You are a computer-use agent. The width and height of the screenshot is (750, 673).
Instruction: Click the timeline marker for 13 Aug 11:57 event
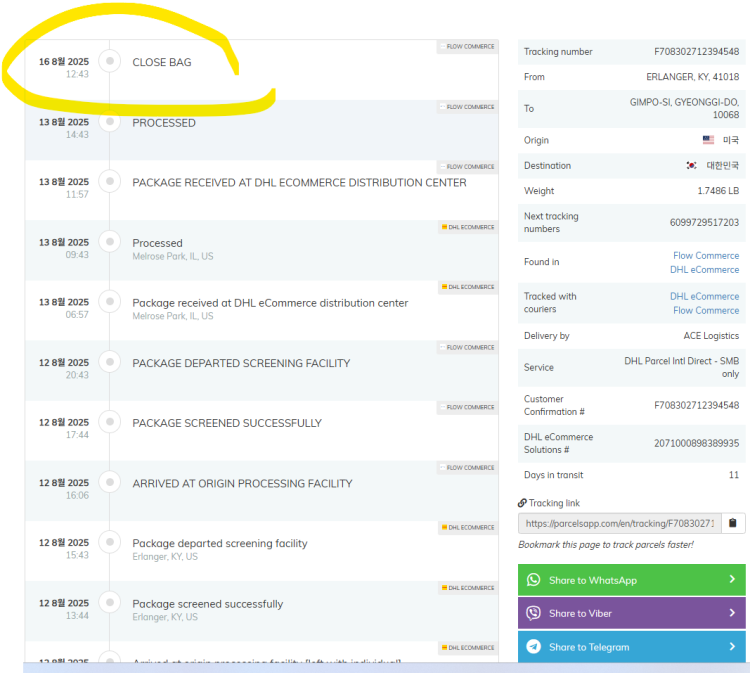pyautogui.click(x=110, y=181)
